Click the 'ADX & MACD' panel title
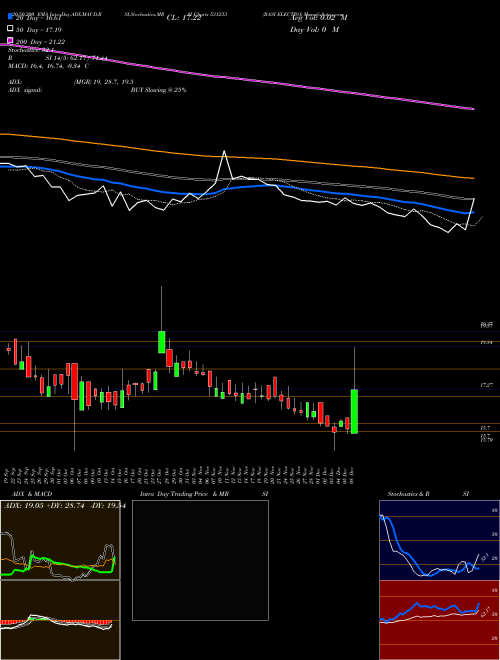 coord(32,494)
